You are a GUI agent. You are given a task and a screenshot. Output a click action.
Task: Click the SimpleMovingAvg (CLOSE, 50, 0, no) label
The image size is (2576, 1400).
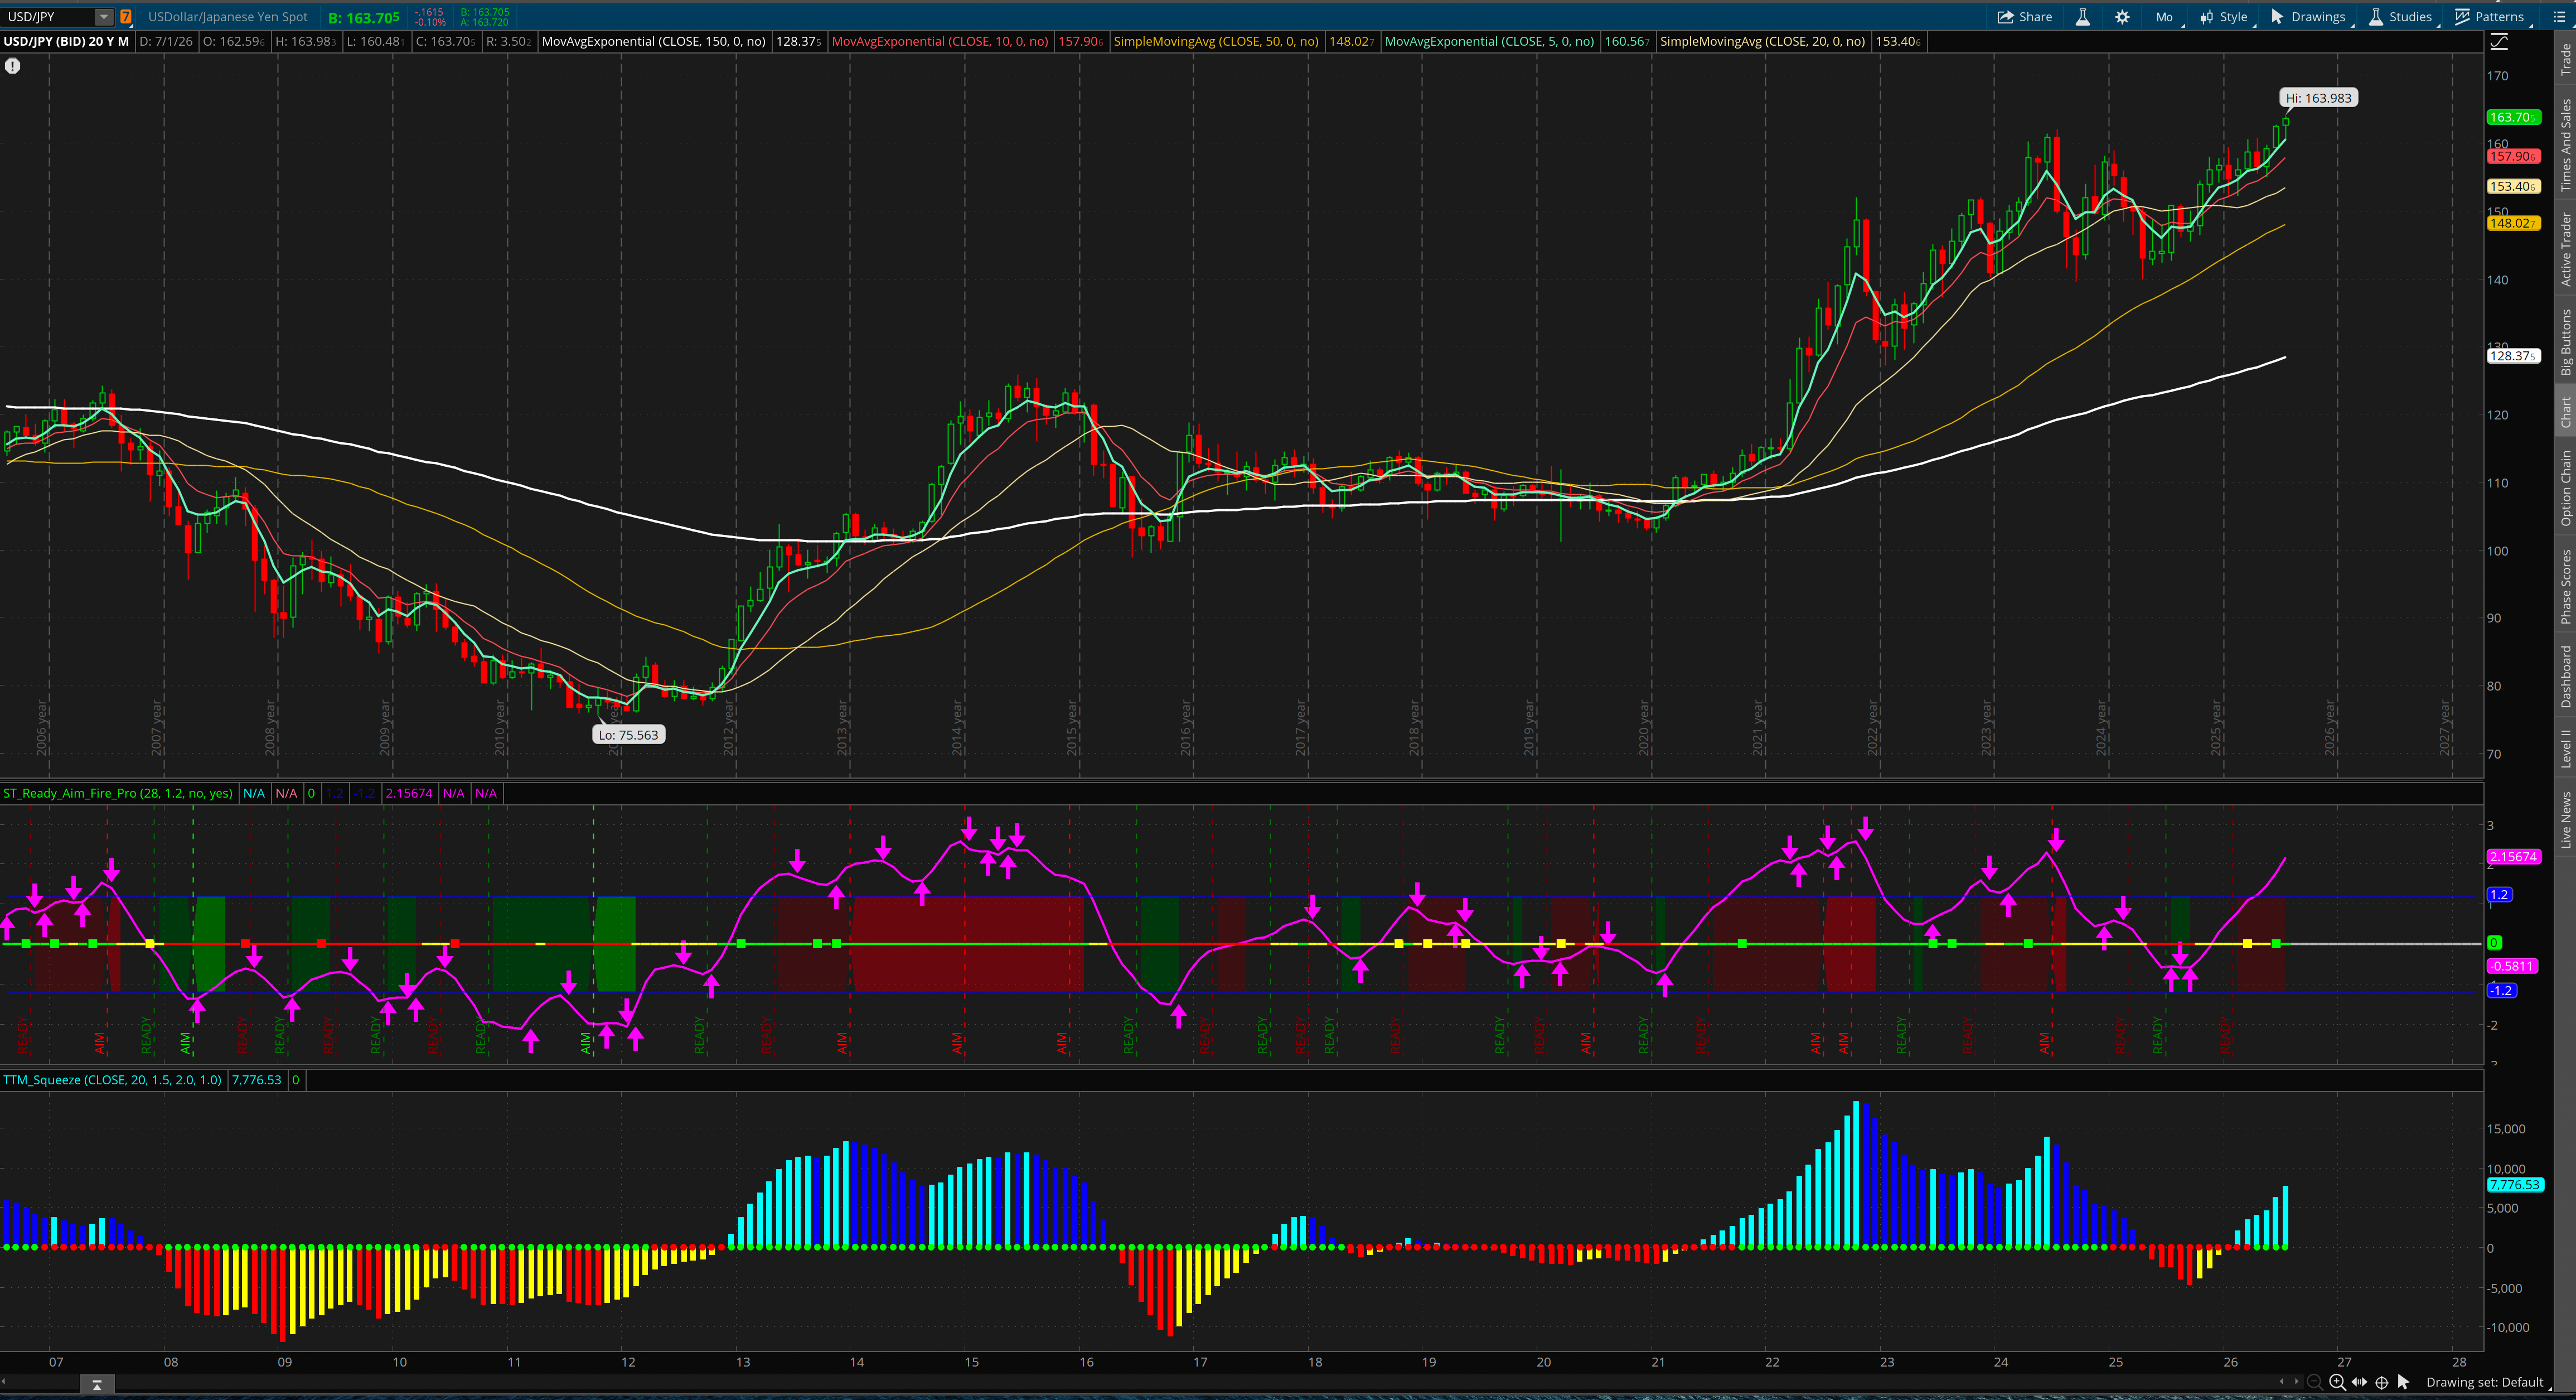tap(1216, 42)
